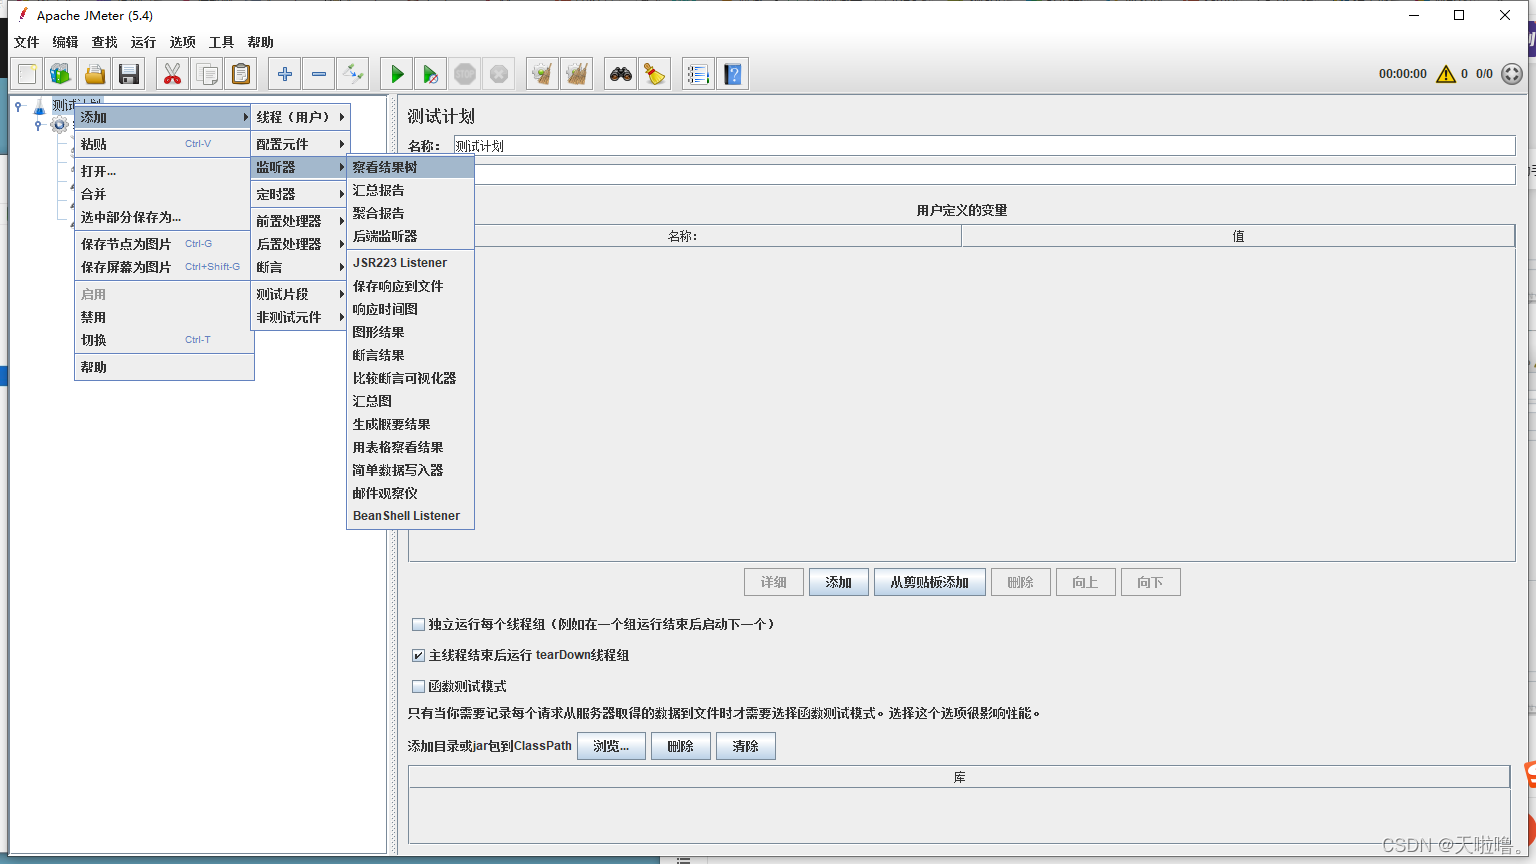
Task: Select 汇总报告 listener
Action: pos(410,190)
